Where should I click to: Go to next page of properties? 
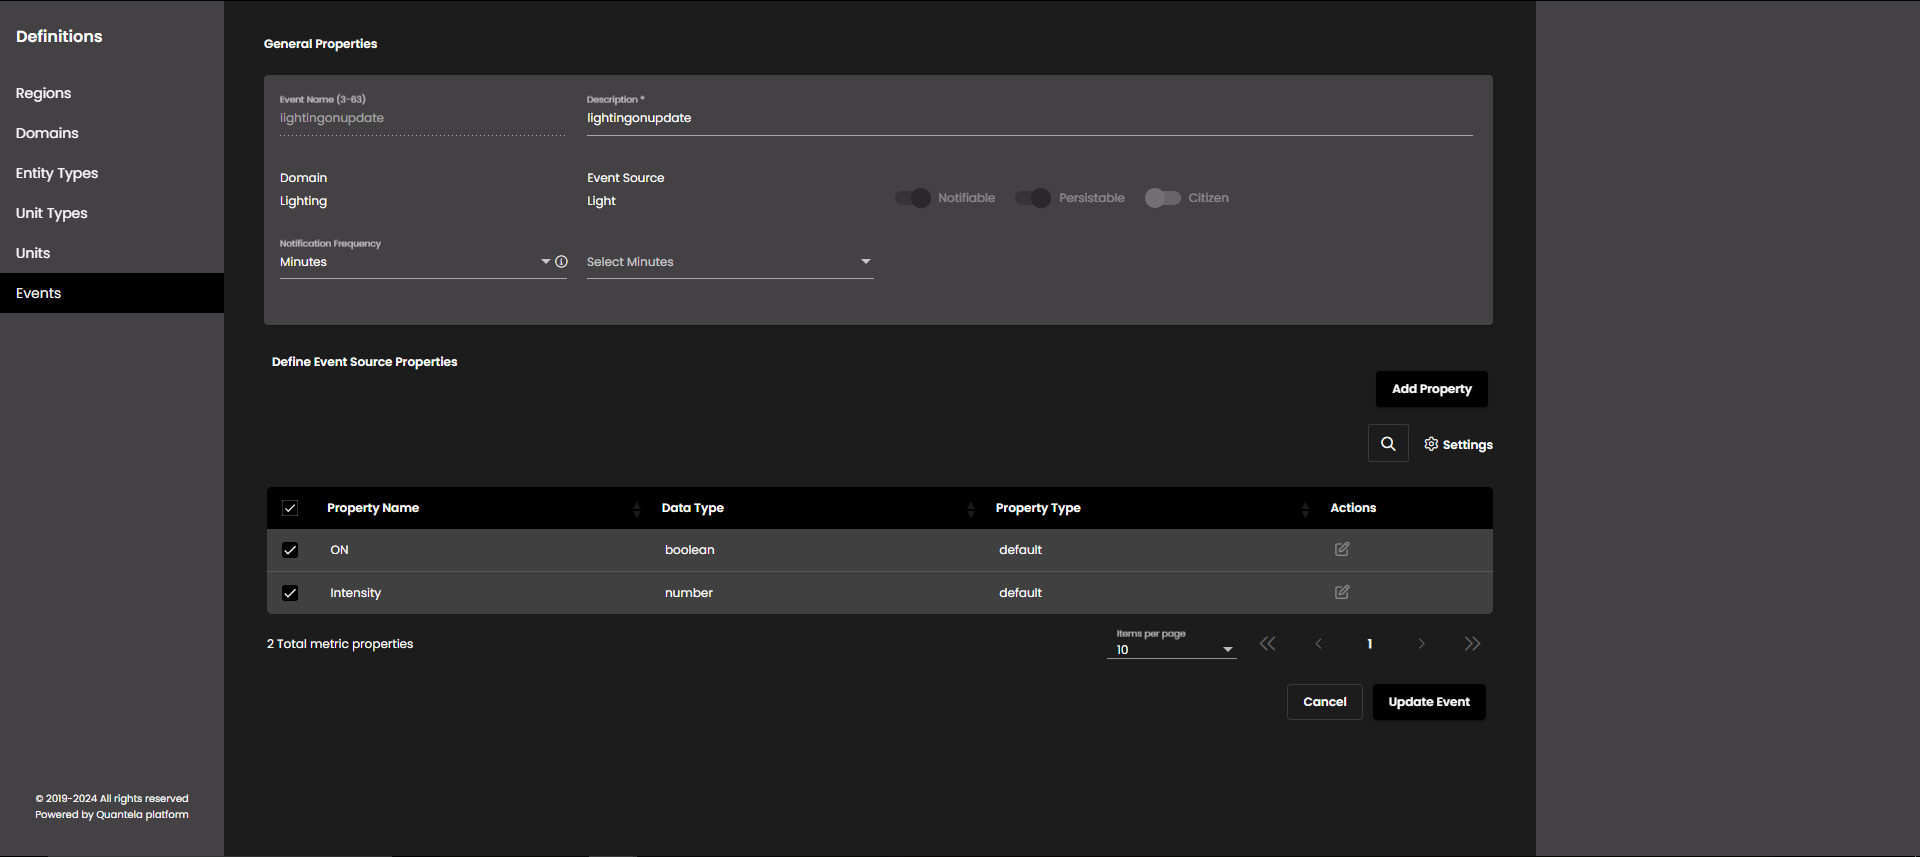(1421, 644)
